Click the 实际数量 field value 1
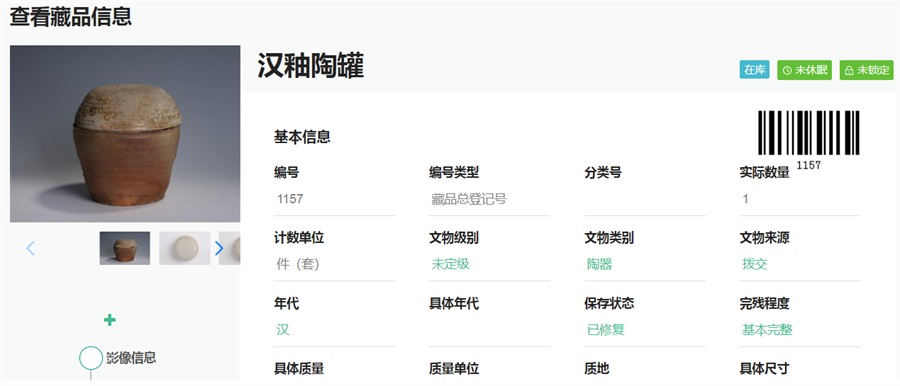900x386 pixels. click(800, 200)
